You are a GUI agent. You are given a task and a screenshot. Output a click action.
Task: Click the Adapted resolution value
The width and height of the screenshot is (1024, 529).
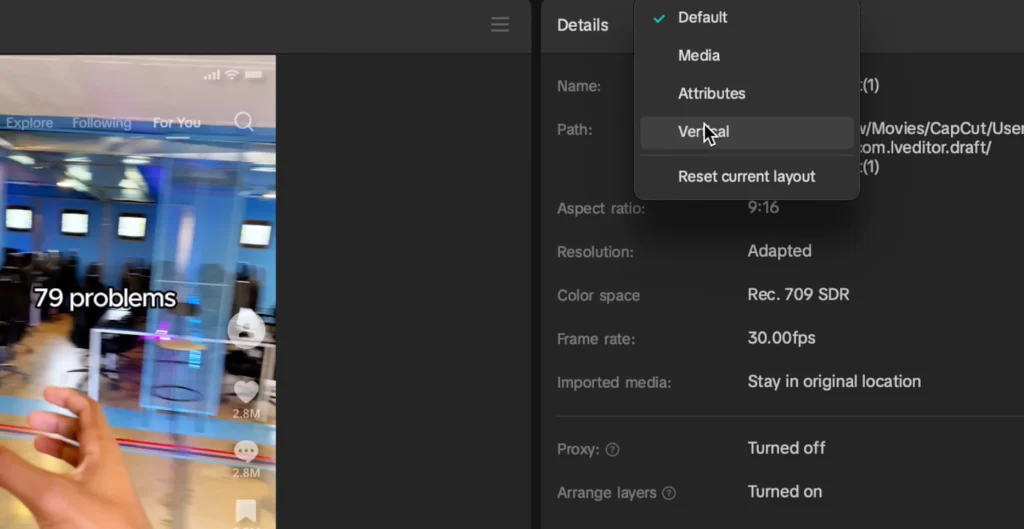point(779,251)
